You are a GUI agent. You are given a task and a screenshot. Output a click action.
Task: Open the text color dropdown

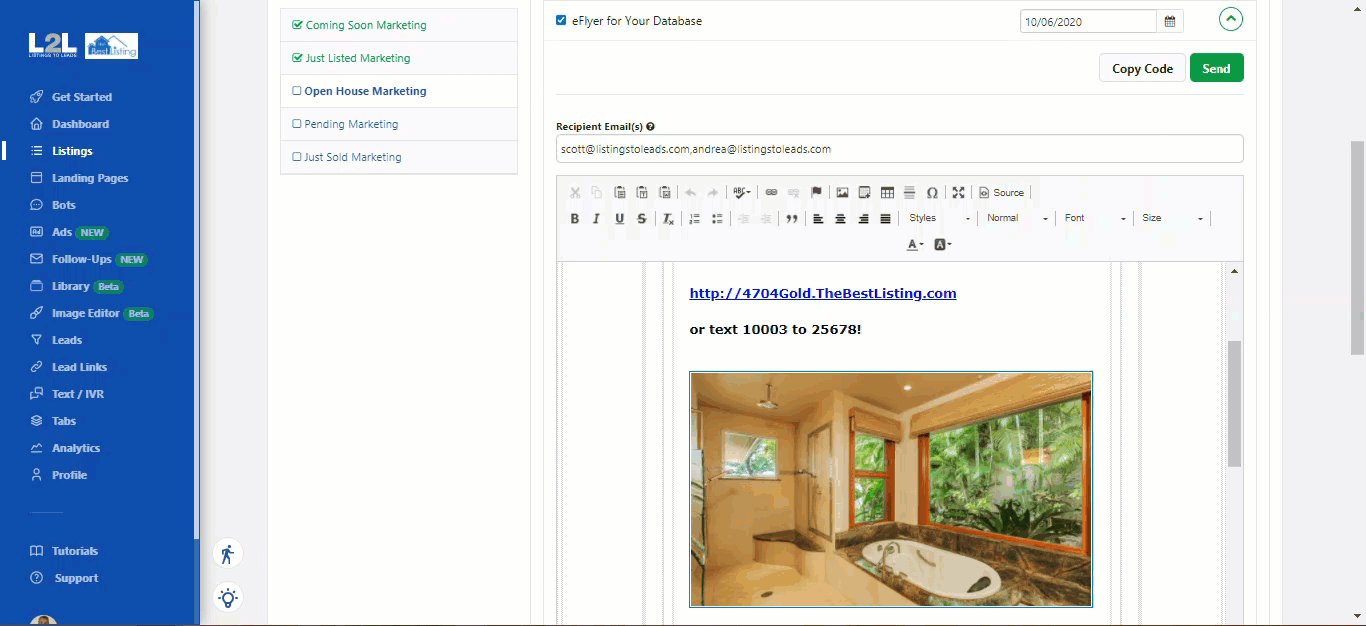tap(913, 244)
